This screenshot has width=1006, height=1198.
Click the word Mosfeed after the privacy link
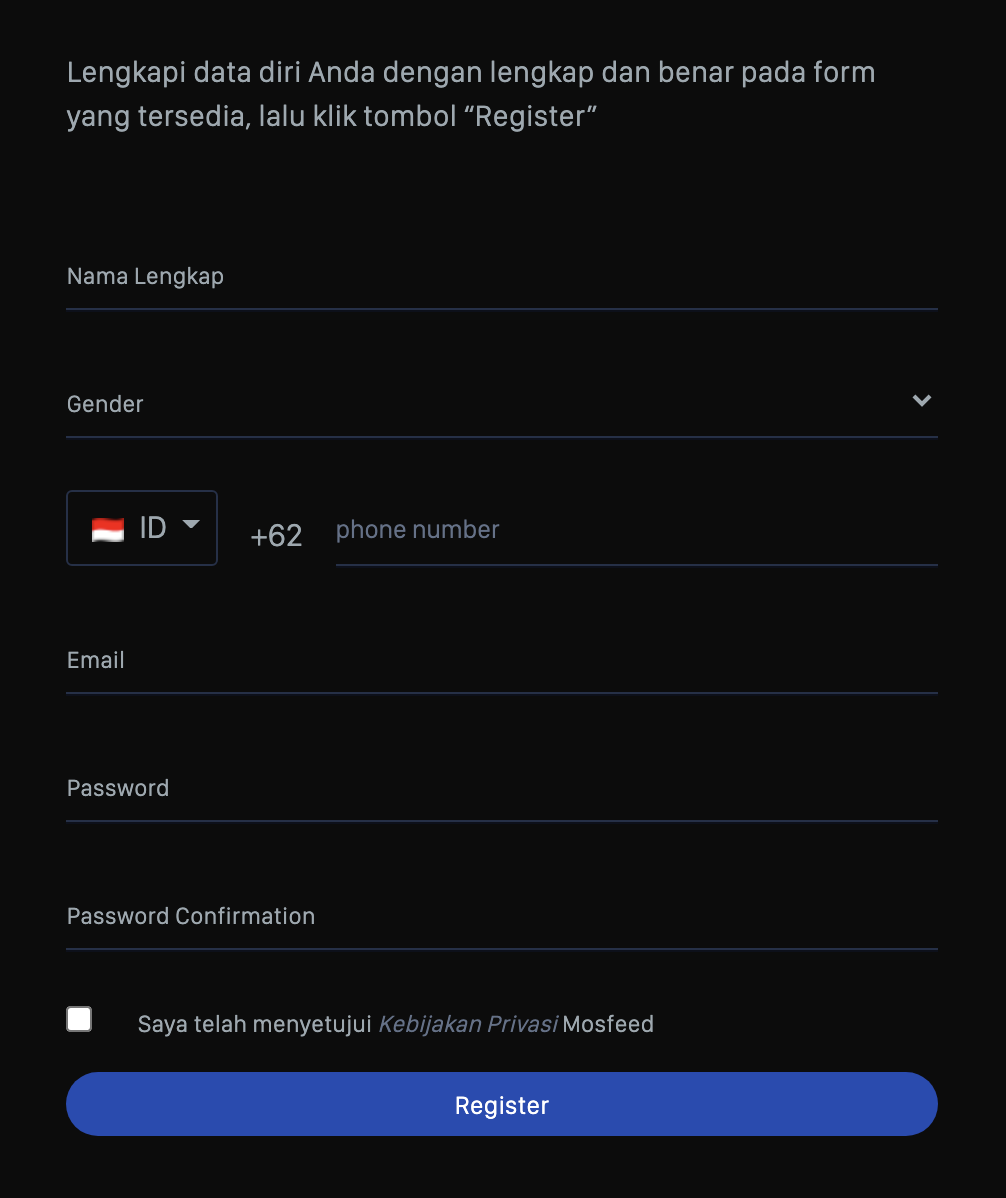(608, 1024)
